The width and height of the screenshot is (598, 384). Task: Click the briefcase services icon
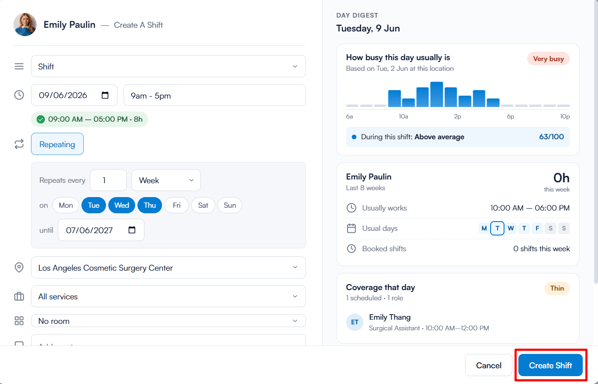[x=19, y=297]
